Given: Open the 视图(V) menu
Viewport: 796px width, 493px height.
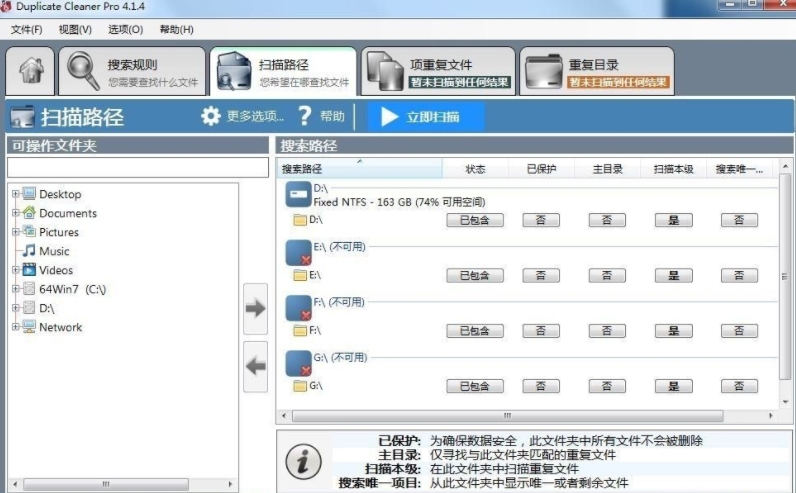Looking at the screenshot, I should point(75,29).
